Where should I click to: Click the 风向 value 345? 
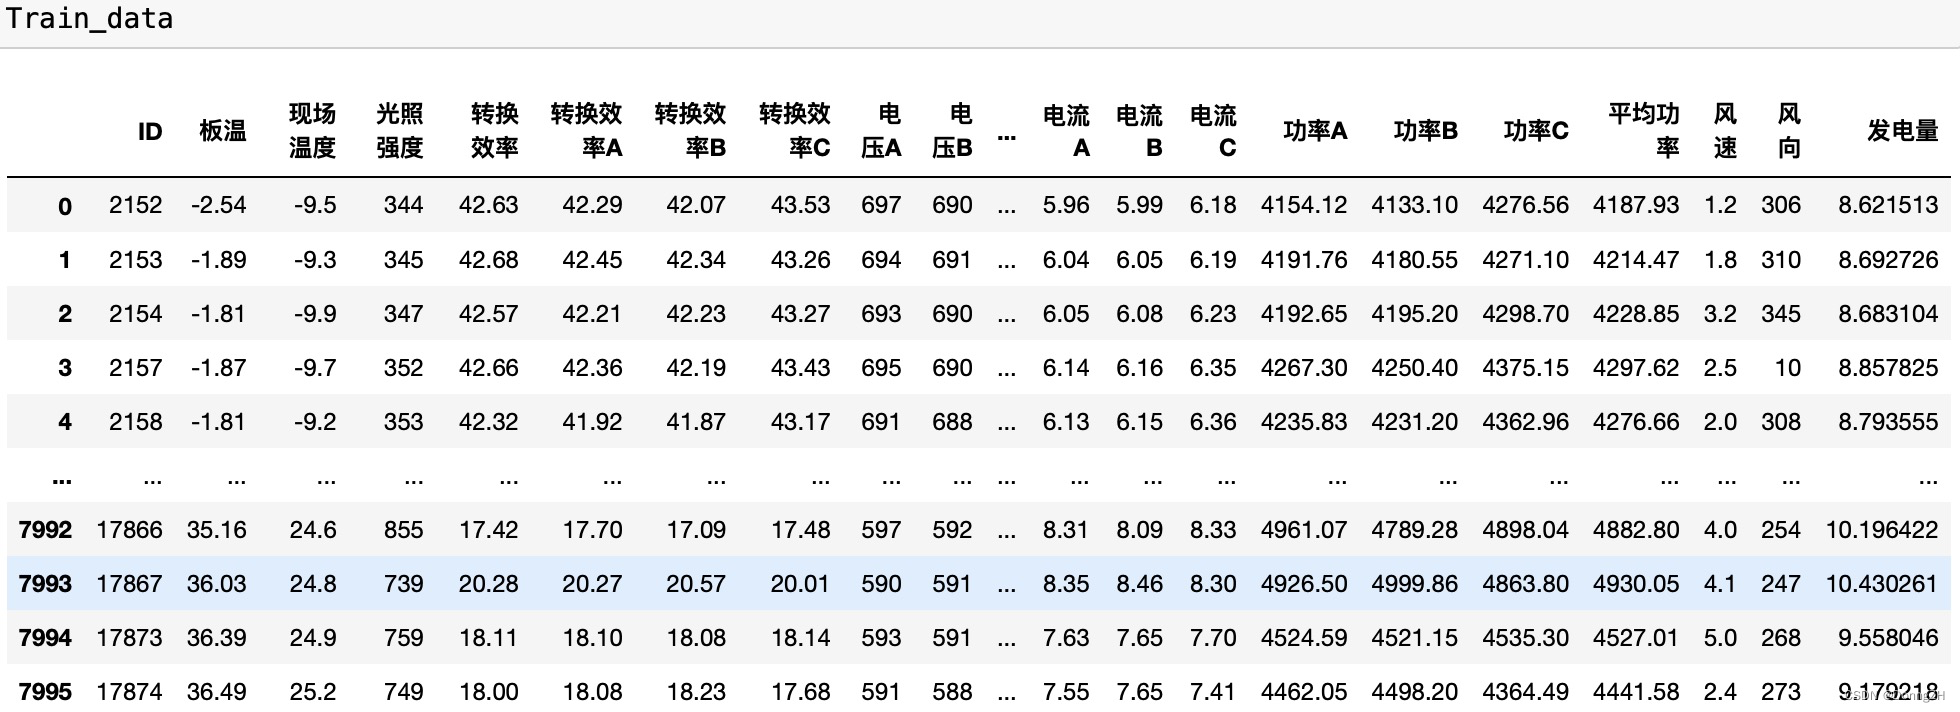[1780, 314]
